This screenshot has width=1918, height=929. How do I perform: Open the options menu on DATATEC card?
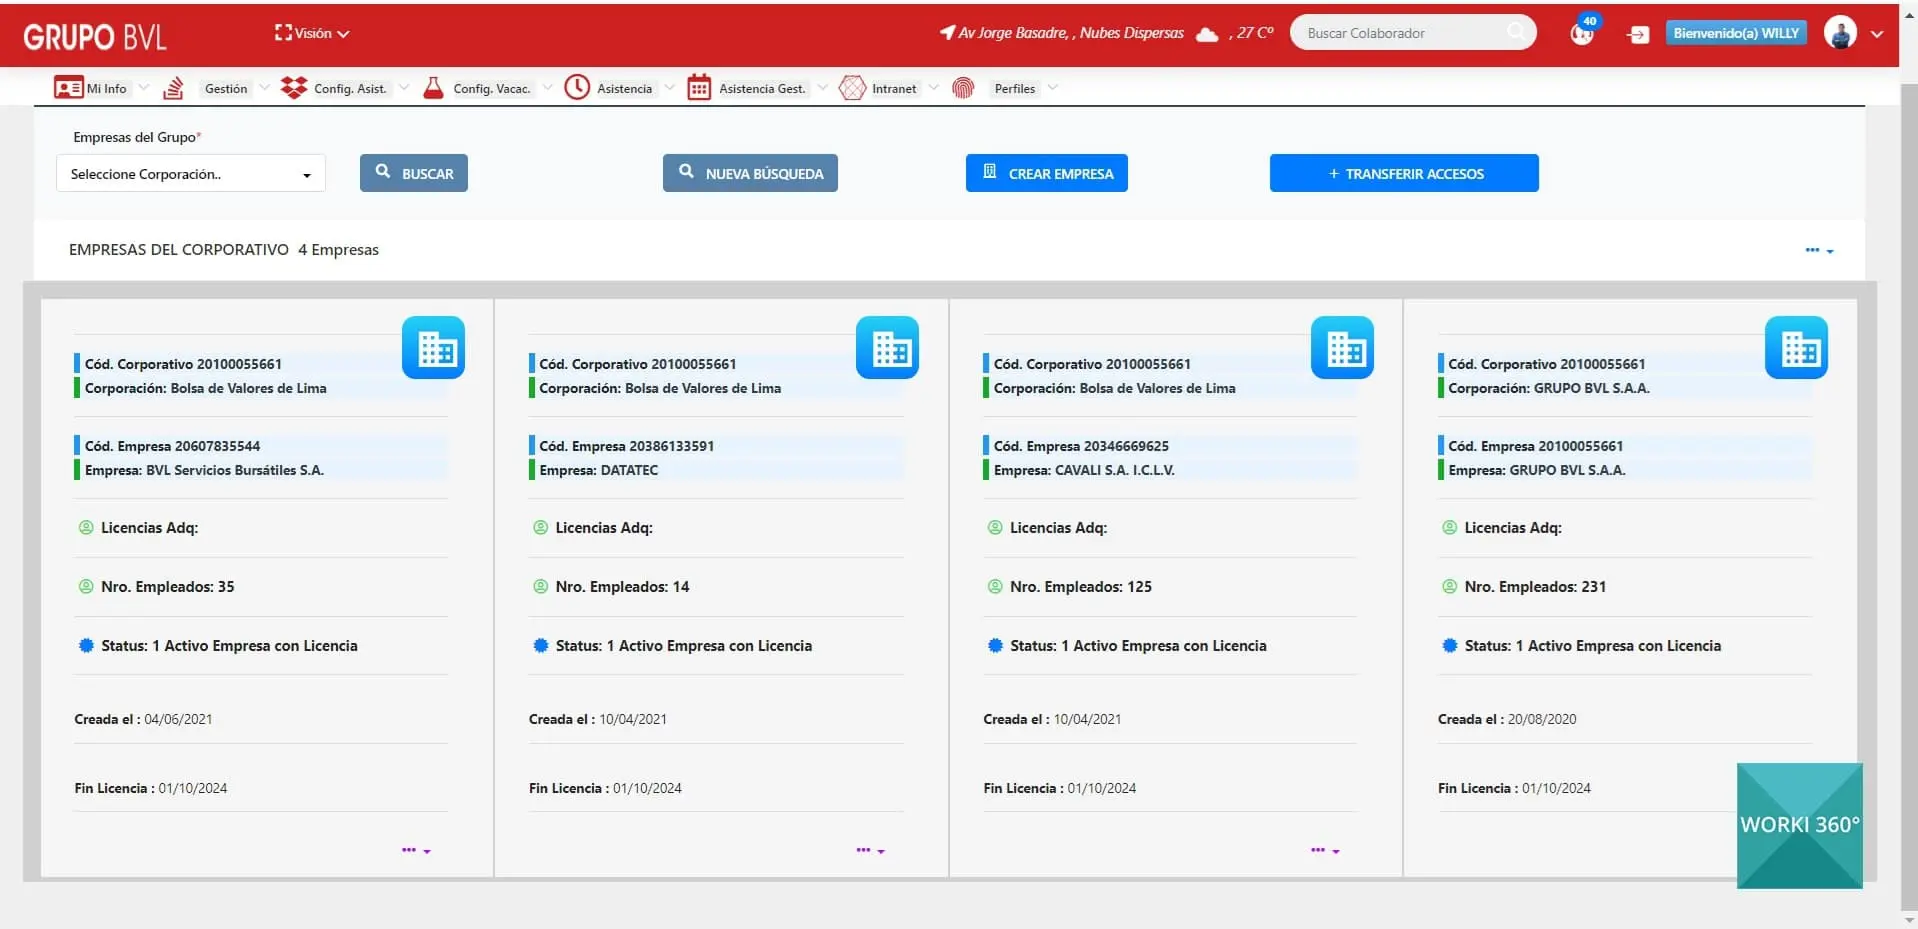pos(871,850)
